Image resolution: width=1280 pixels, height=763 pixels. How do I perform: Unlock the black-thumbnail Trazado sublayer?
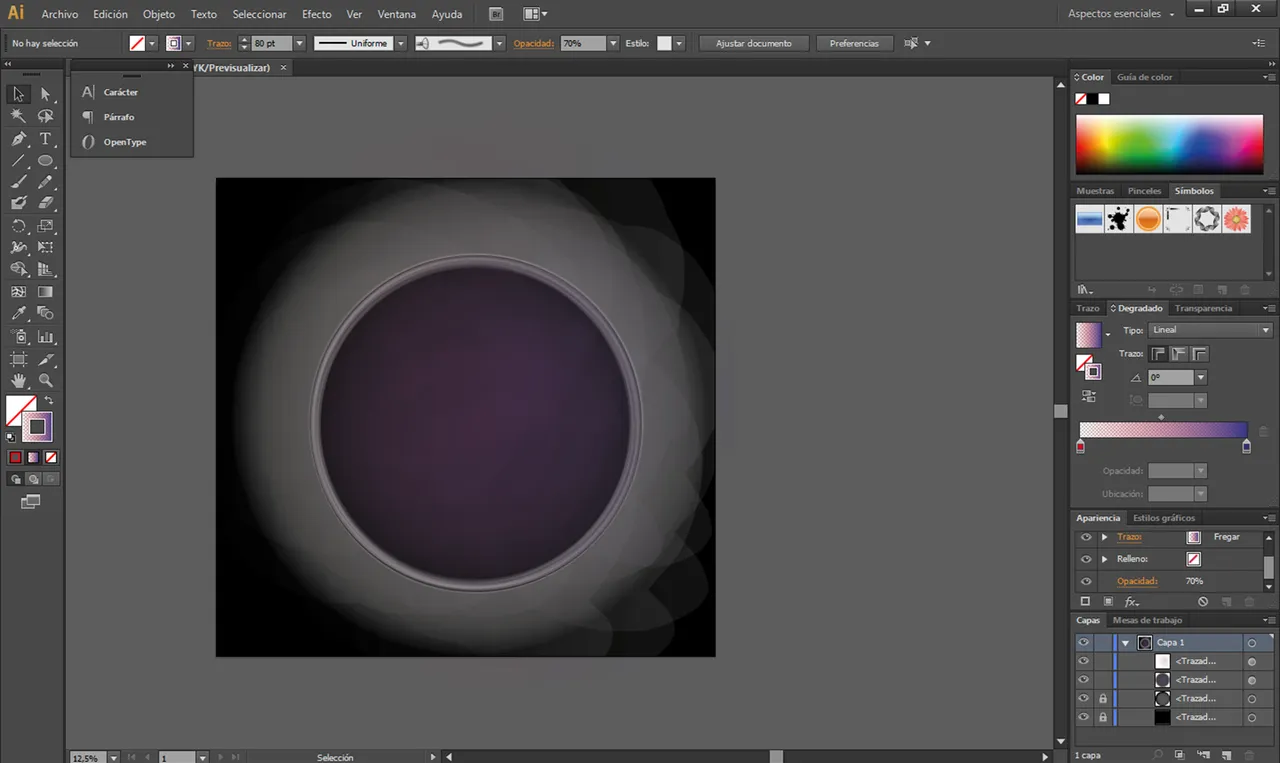1103,717
